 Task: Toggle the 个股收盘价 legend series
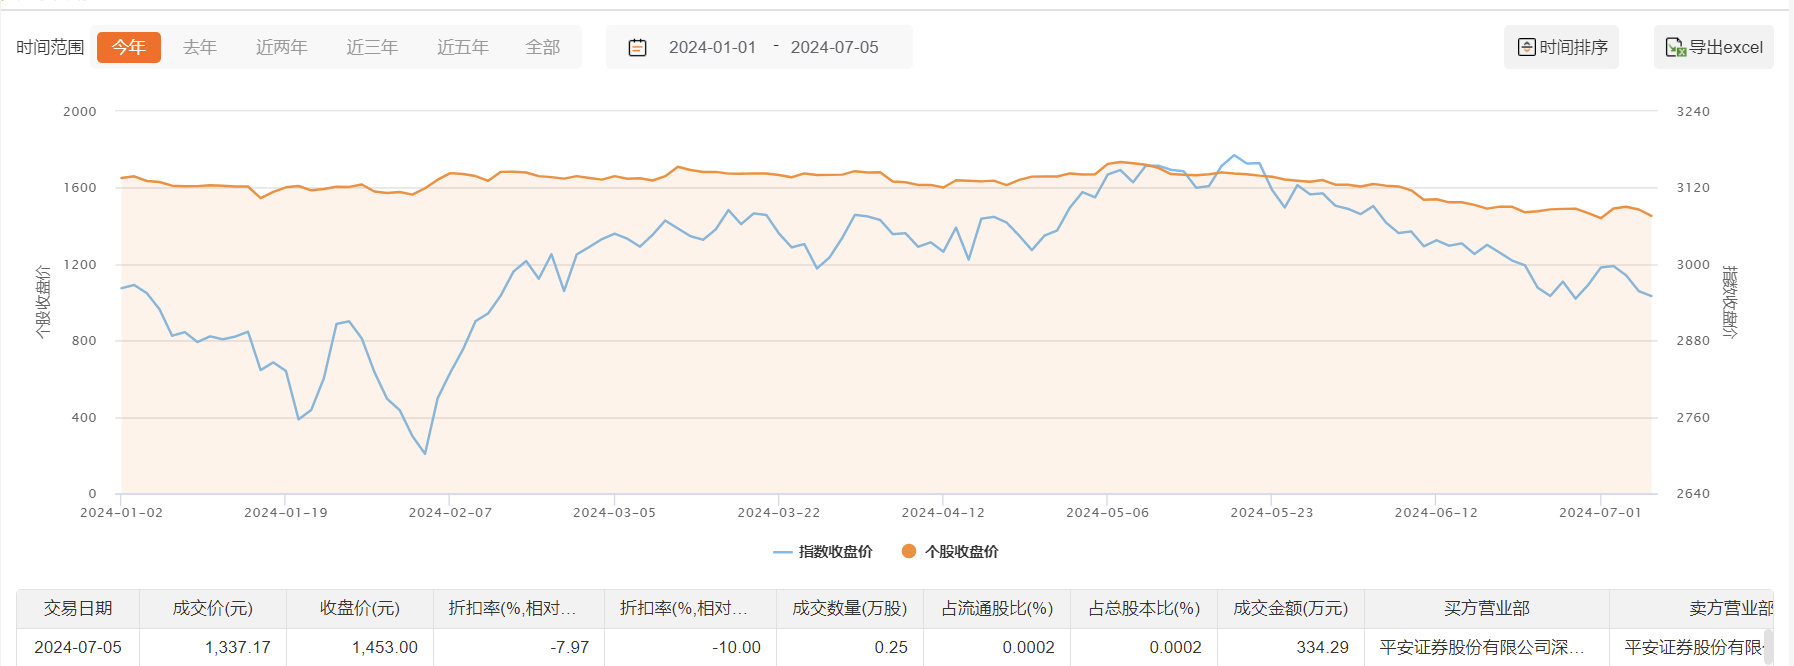pyautogui.click(x=950, y=551)
